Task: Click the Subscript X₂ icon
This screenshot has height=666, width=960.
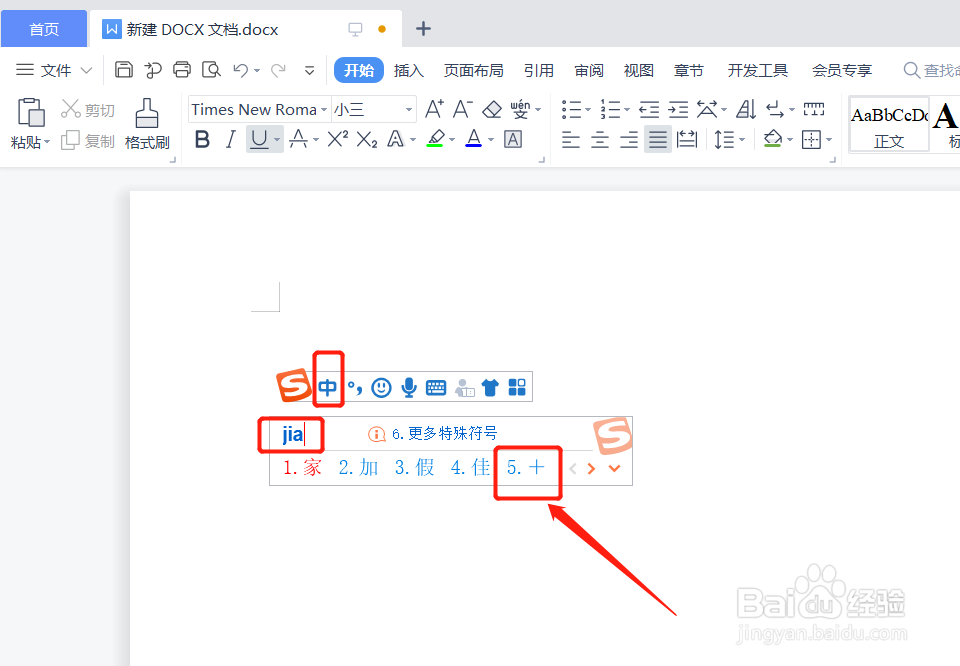Action: point(367,140)
